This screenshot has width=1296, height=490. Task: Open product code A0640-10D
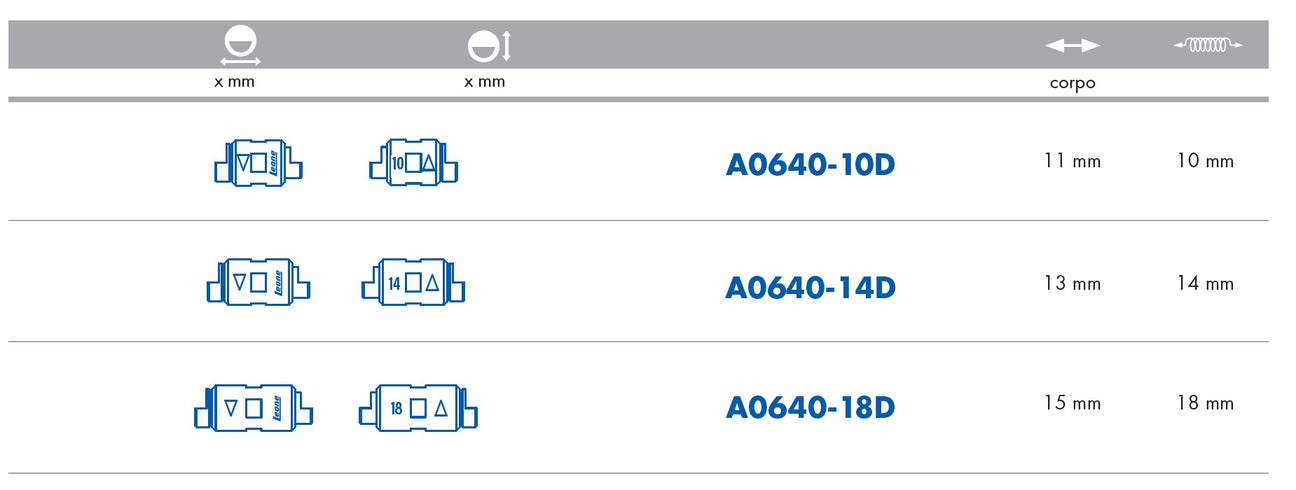click(810, 165)
